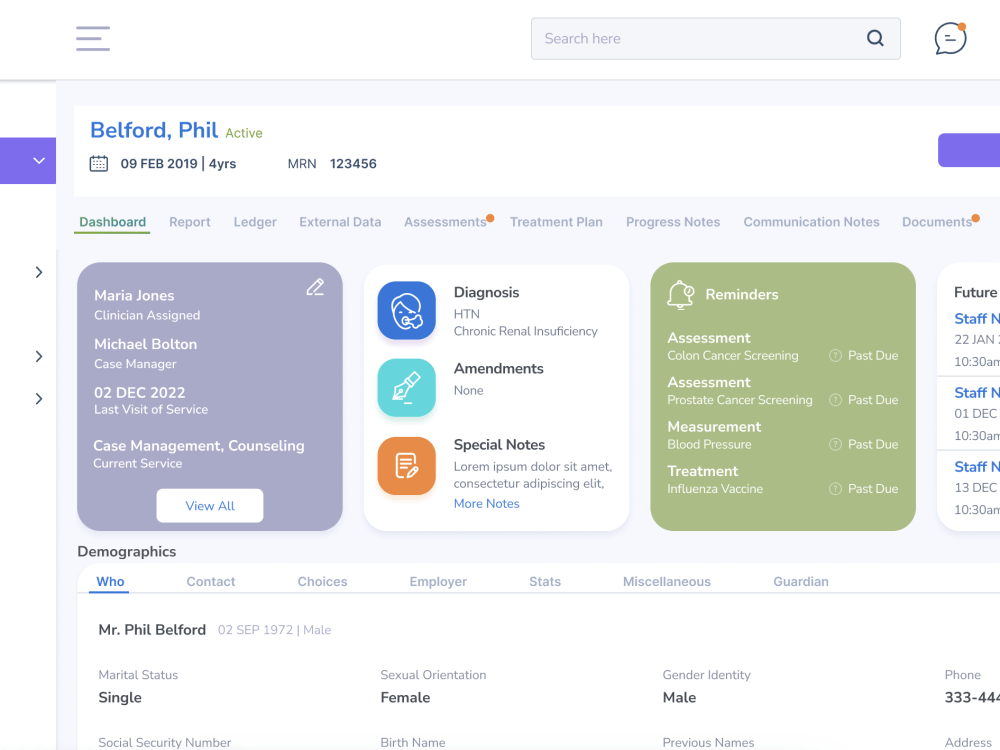Select the Contact tab in Demographics
Screen dimensions: 1000x750
tap(210, 581)
